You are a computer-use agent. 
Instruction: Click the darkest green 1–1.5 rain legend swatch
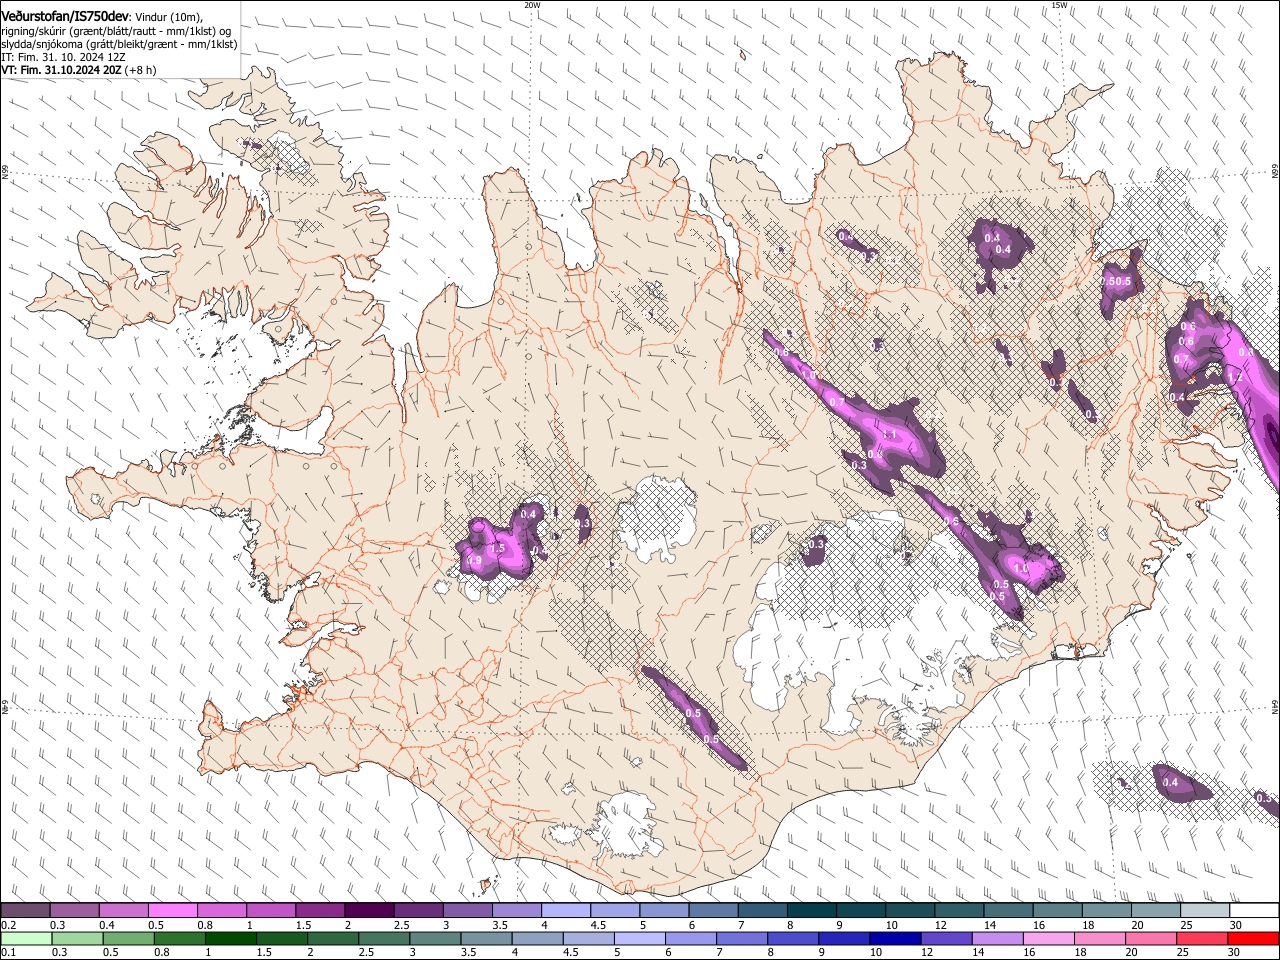click(x=230, y=939)
